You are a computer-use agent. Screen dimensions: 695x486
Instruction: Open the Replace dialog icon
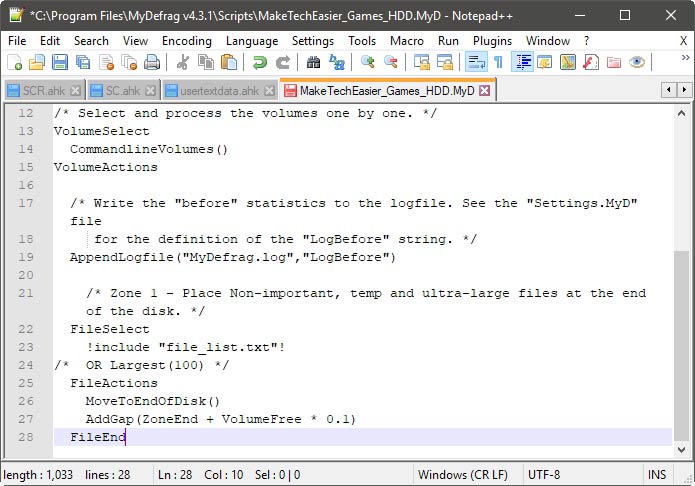[x=336, y=63]
